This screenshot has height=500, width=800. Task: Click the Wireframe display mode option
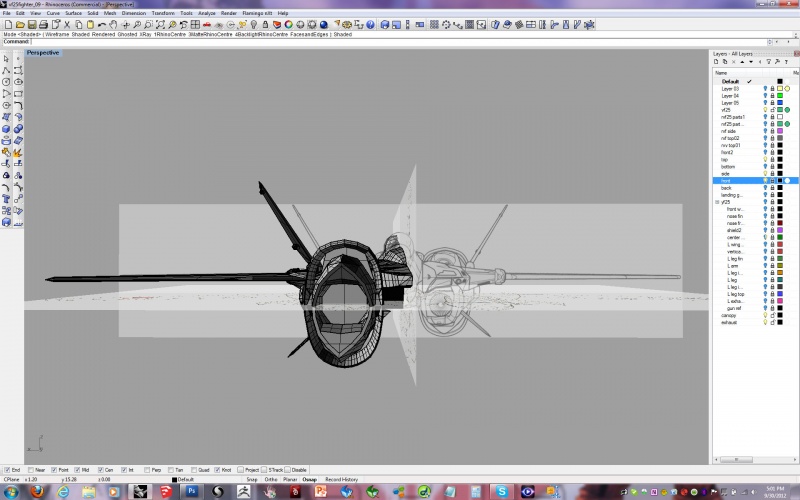(57, 35)
